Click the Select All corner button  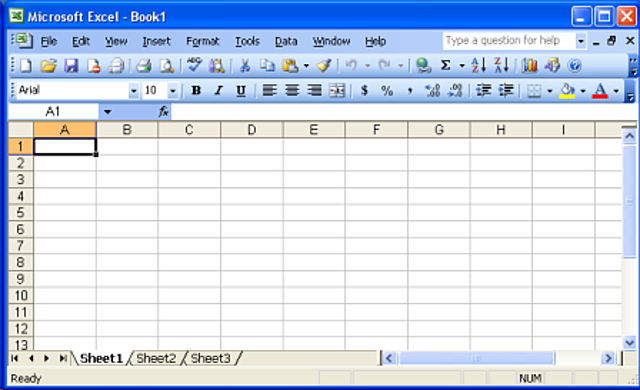pyautogui.click(x=21, y=130)
